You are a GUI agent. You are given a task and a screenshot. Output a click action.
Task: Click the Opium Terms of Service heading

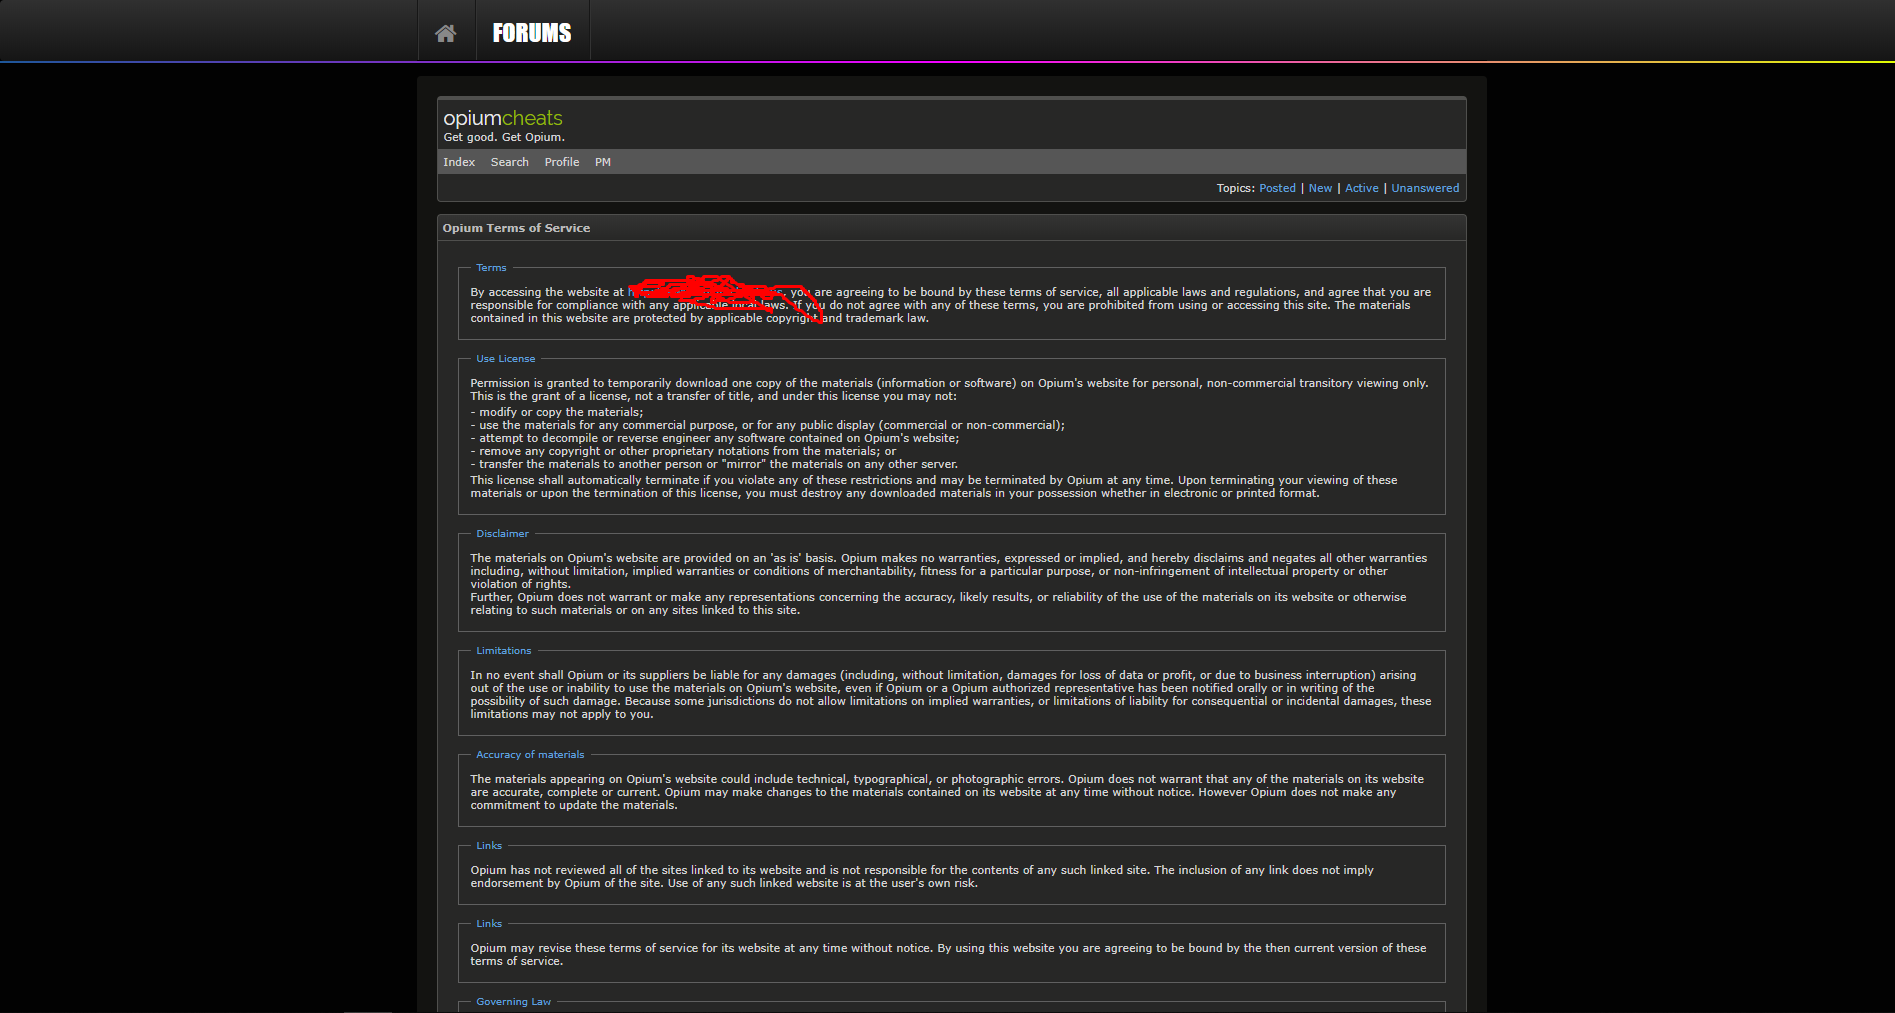(516, 228)
